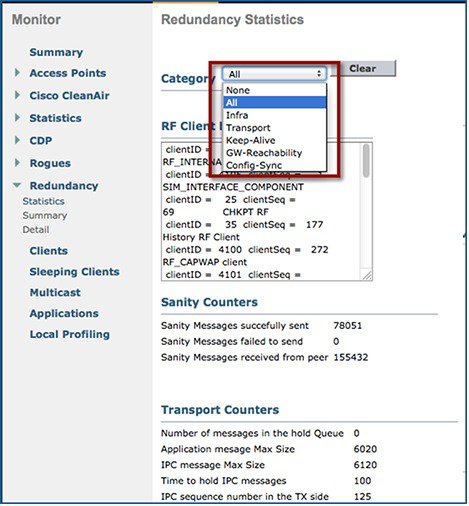Click the Sanity Counters heading
Viewport: 469px width, 506px height.
coord(209,302)
